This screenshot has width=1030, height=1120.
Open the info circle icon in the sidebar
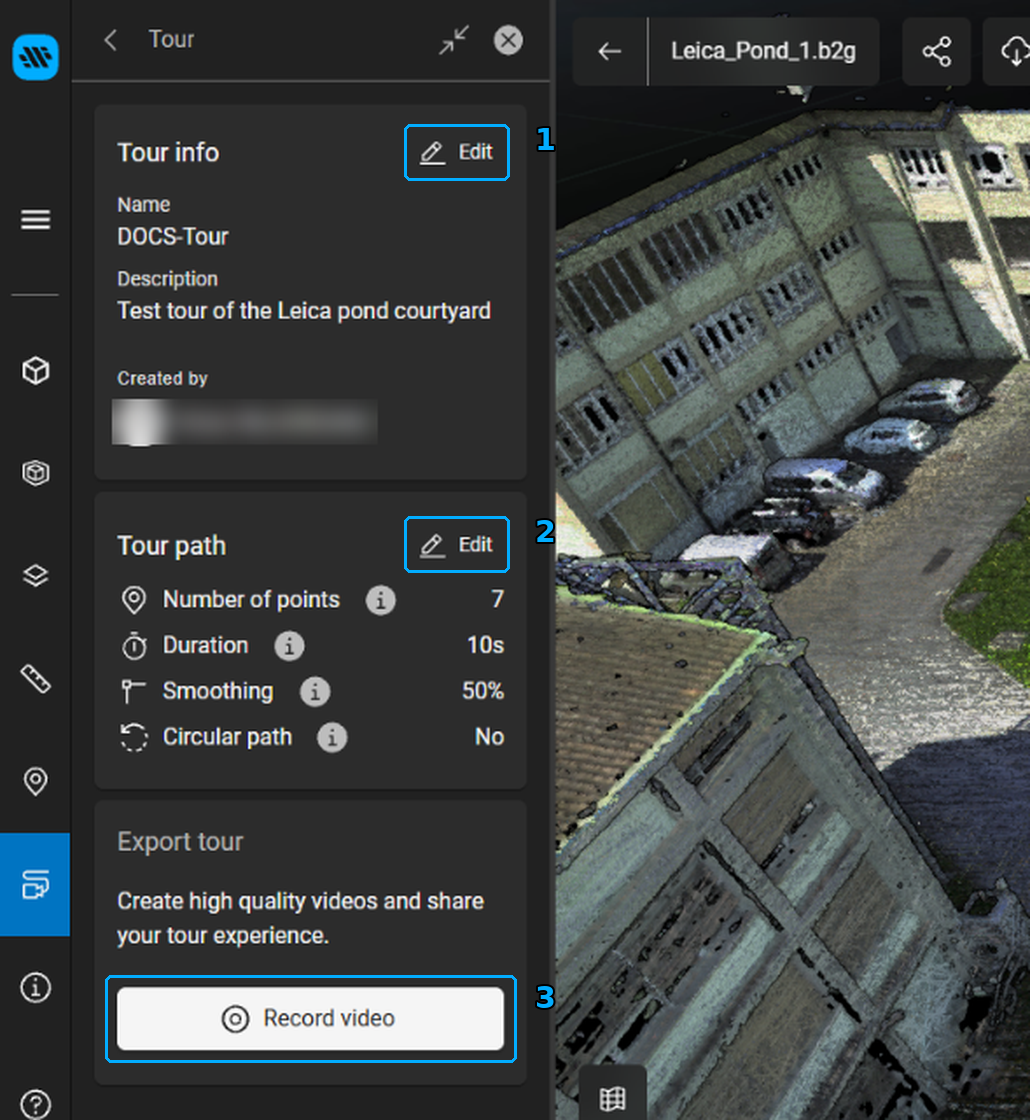pos(35,987)
